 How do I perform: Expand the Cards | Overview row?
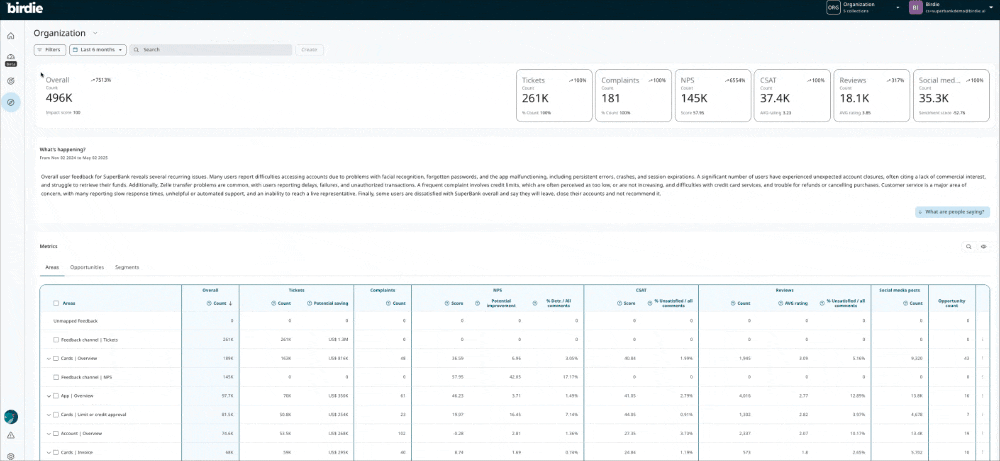(x=49, y=358)
